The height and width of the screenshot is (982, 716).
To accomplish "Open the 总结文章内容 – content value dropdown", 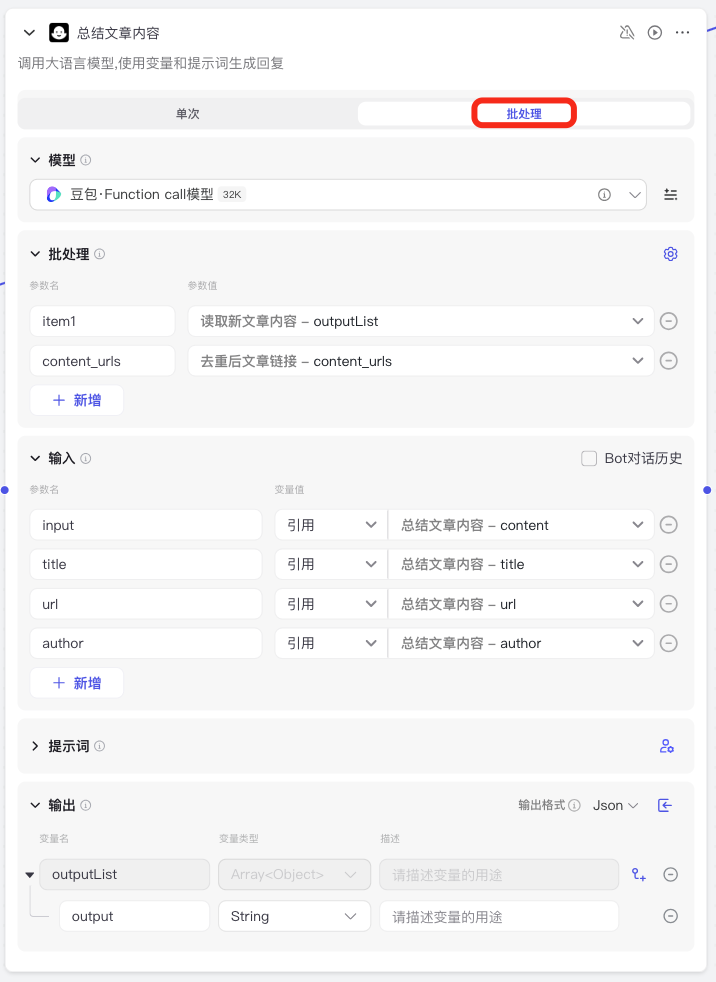I will point(521,525).
